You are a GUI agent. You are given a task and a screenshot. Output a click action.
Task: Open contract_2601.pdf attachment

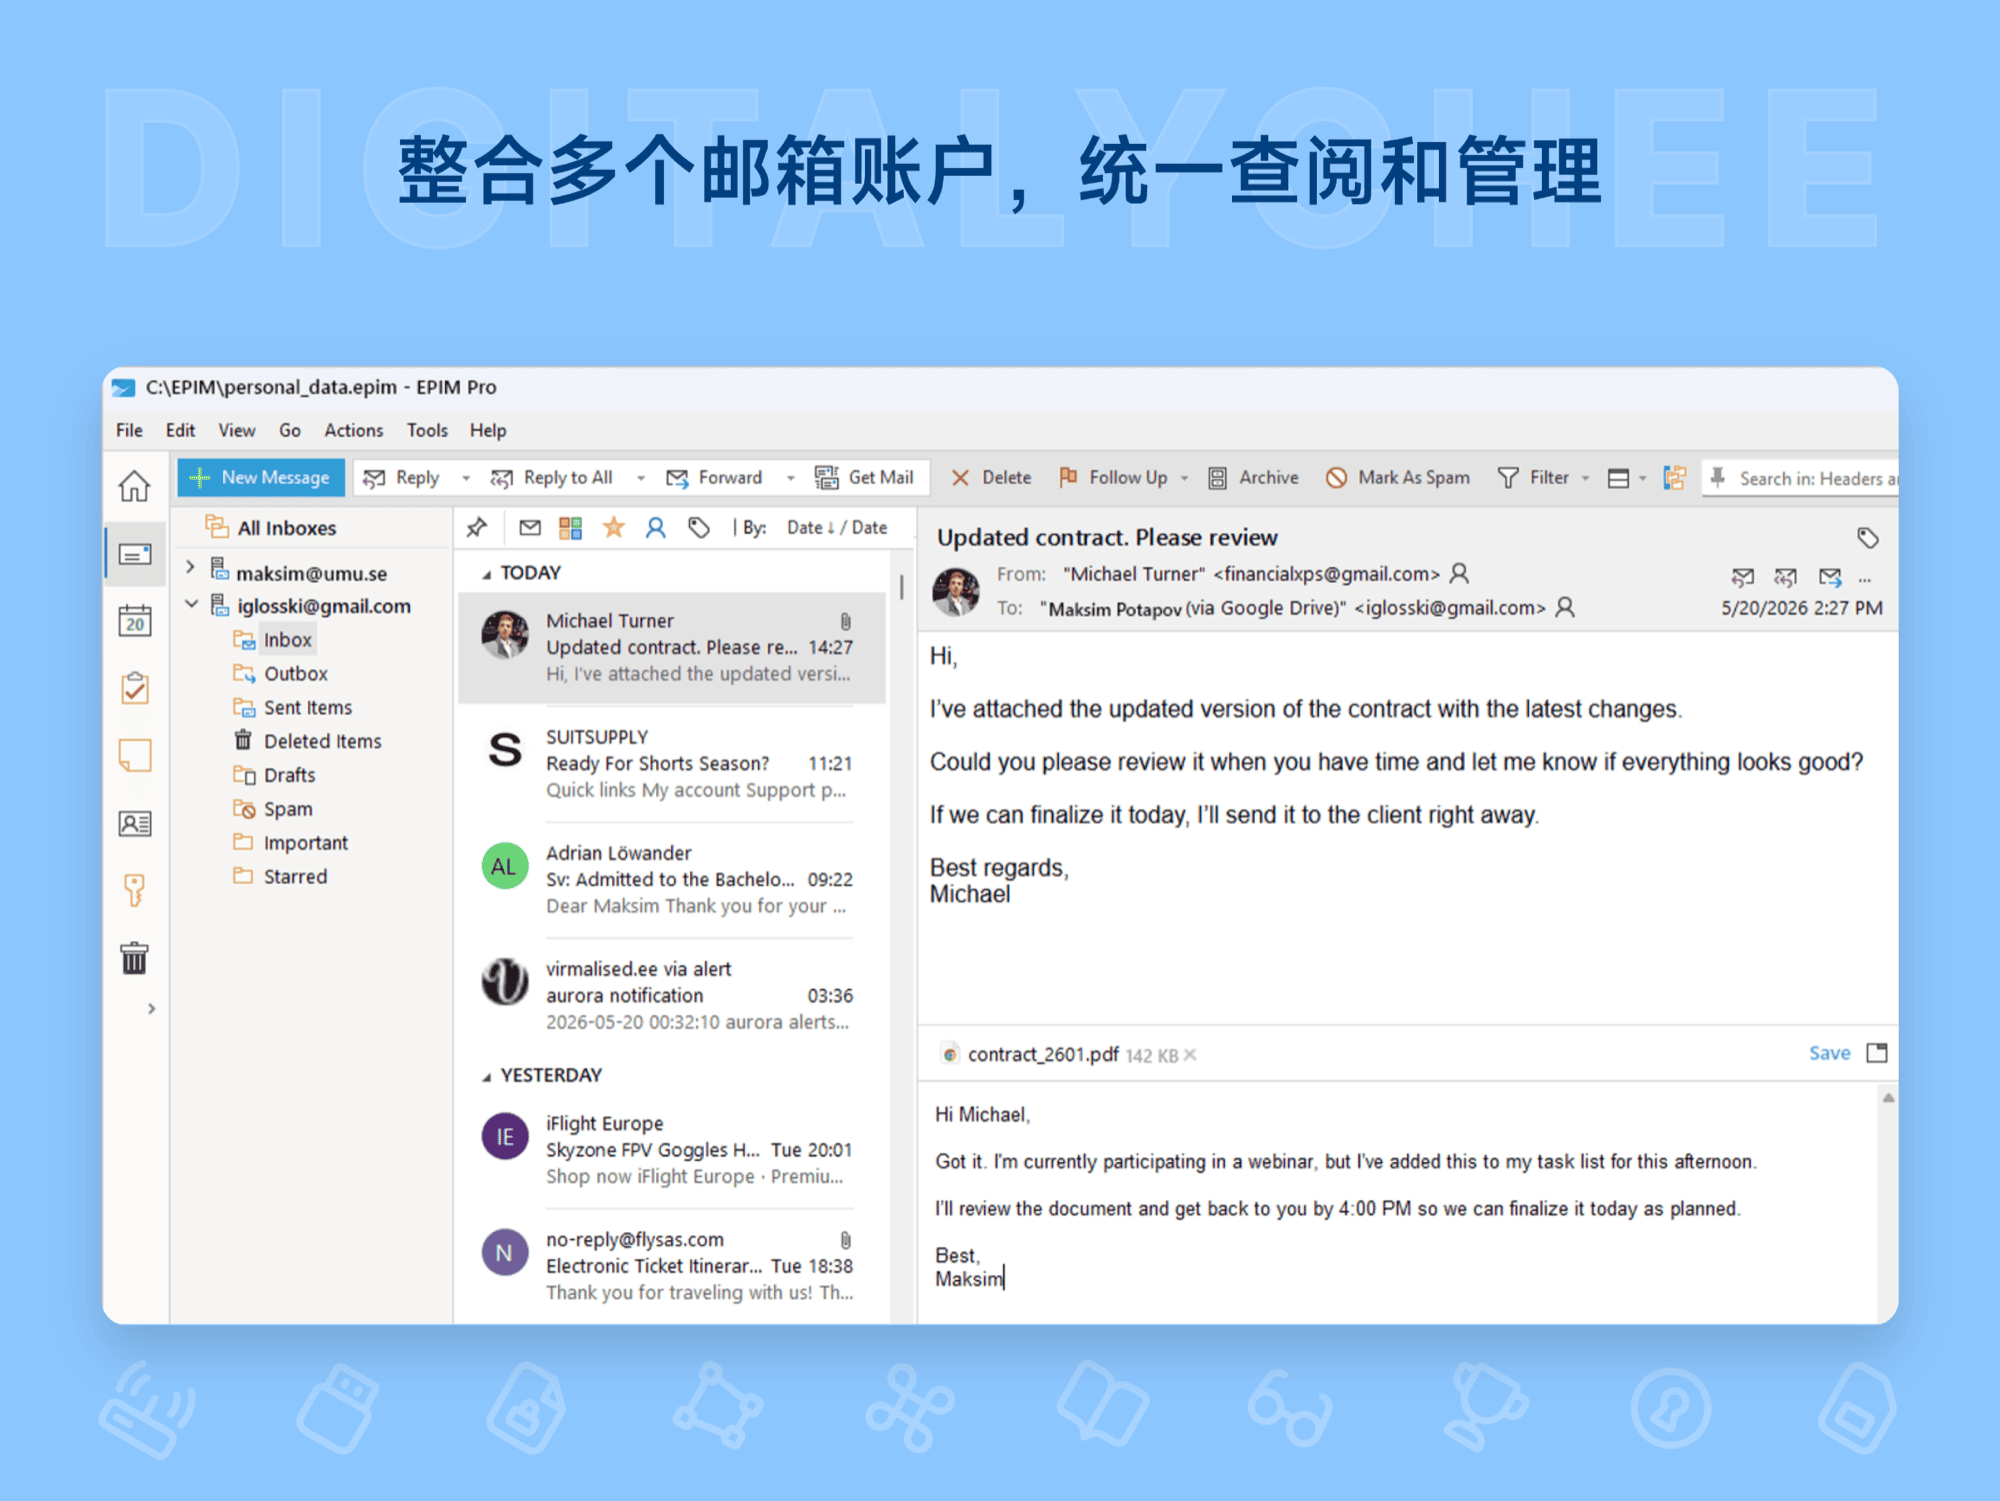(1042, 1055)
